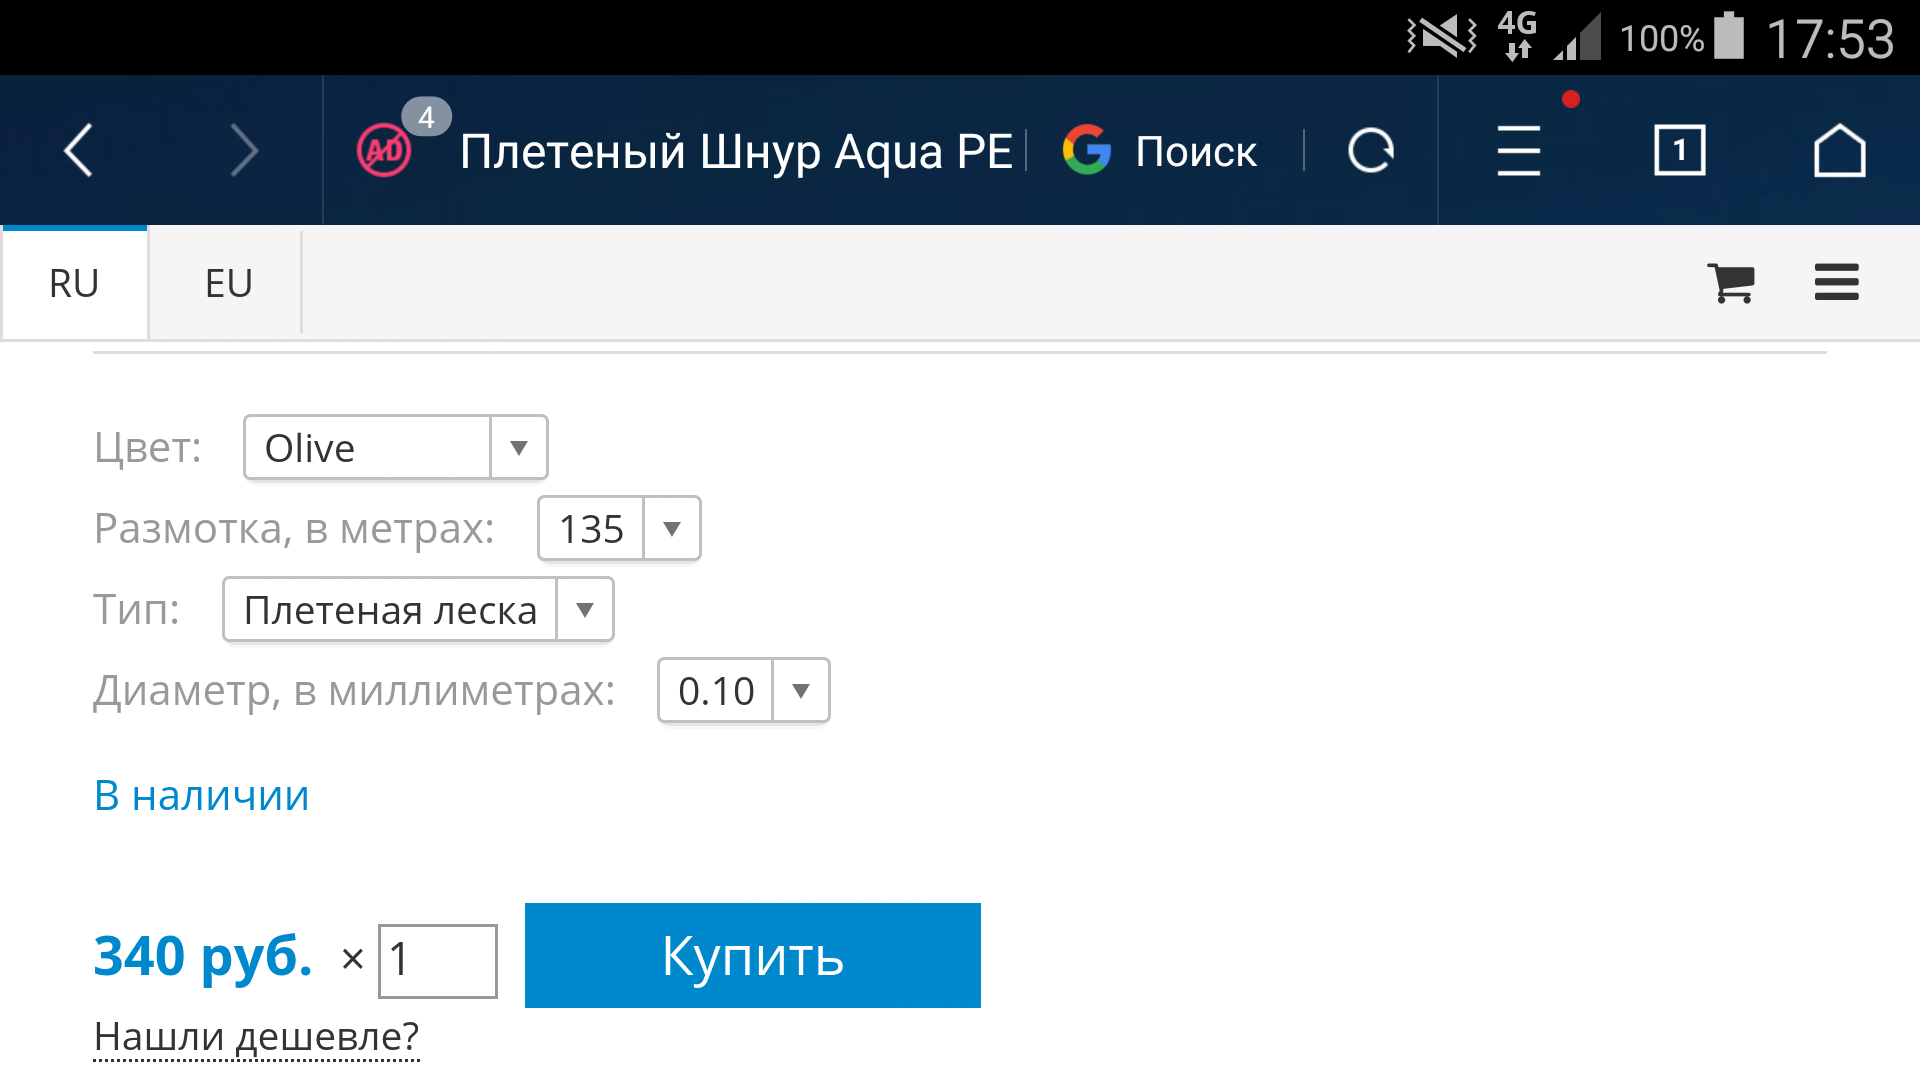Expand the 0.10 diameter dropdown
The width and height of the screenshot is (1920, 1080).
click(x=743, y=691)
